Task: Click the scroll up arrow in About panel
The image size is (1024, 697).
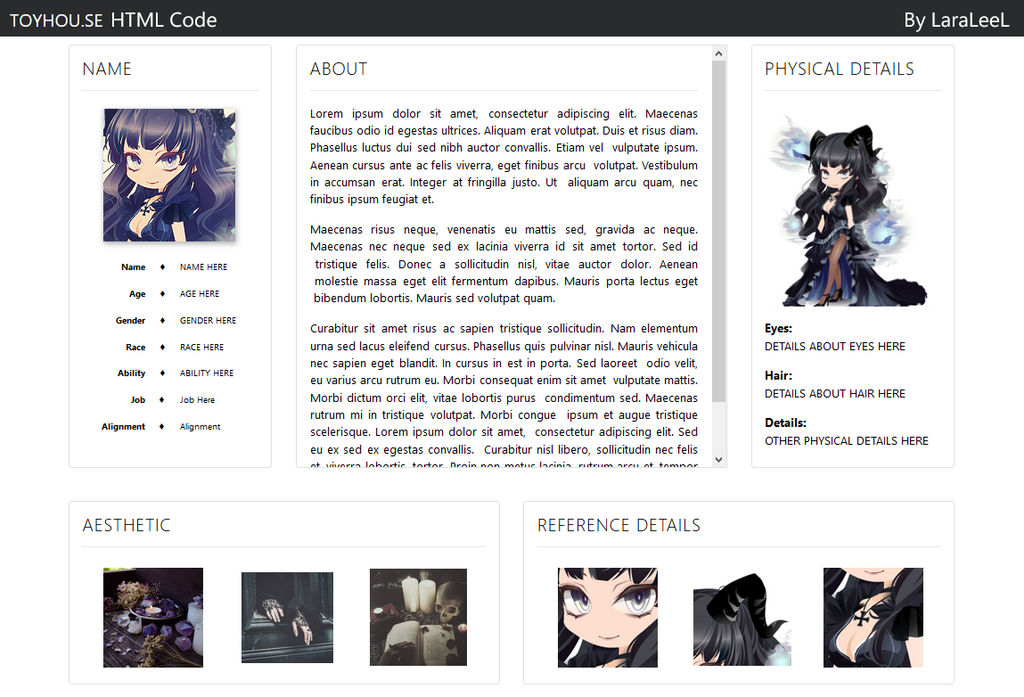Action: tap(718, 54)
